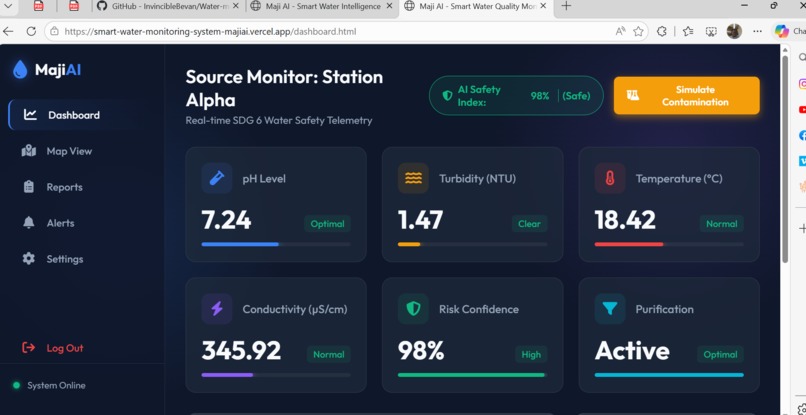Click the Normal badge on Temperature card

click(x=722, y=224)
